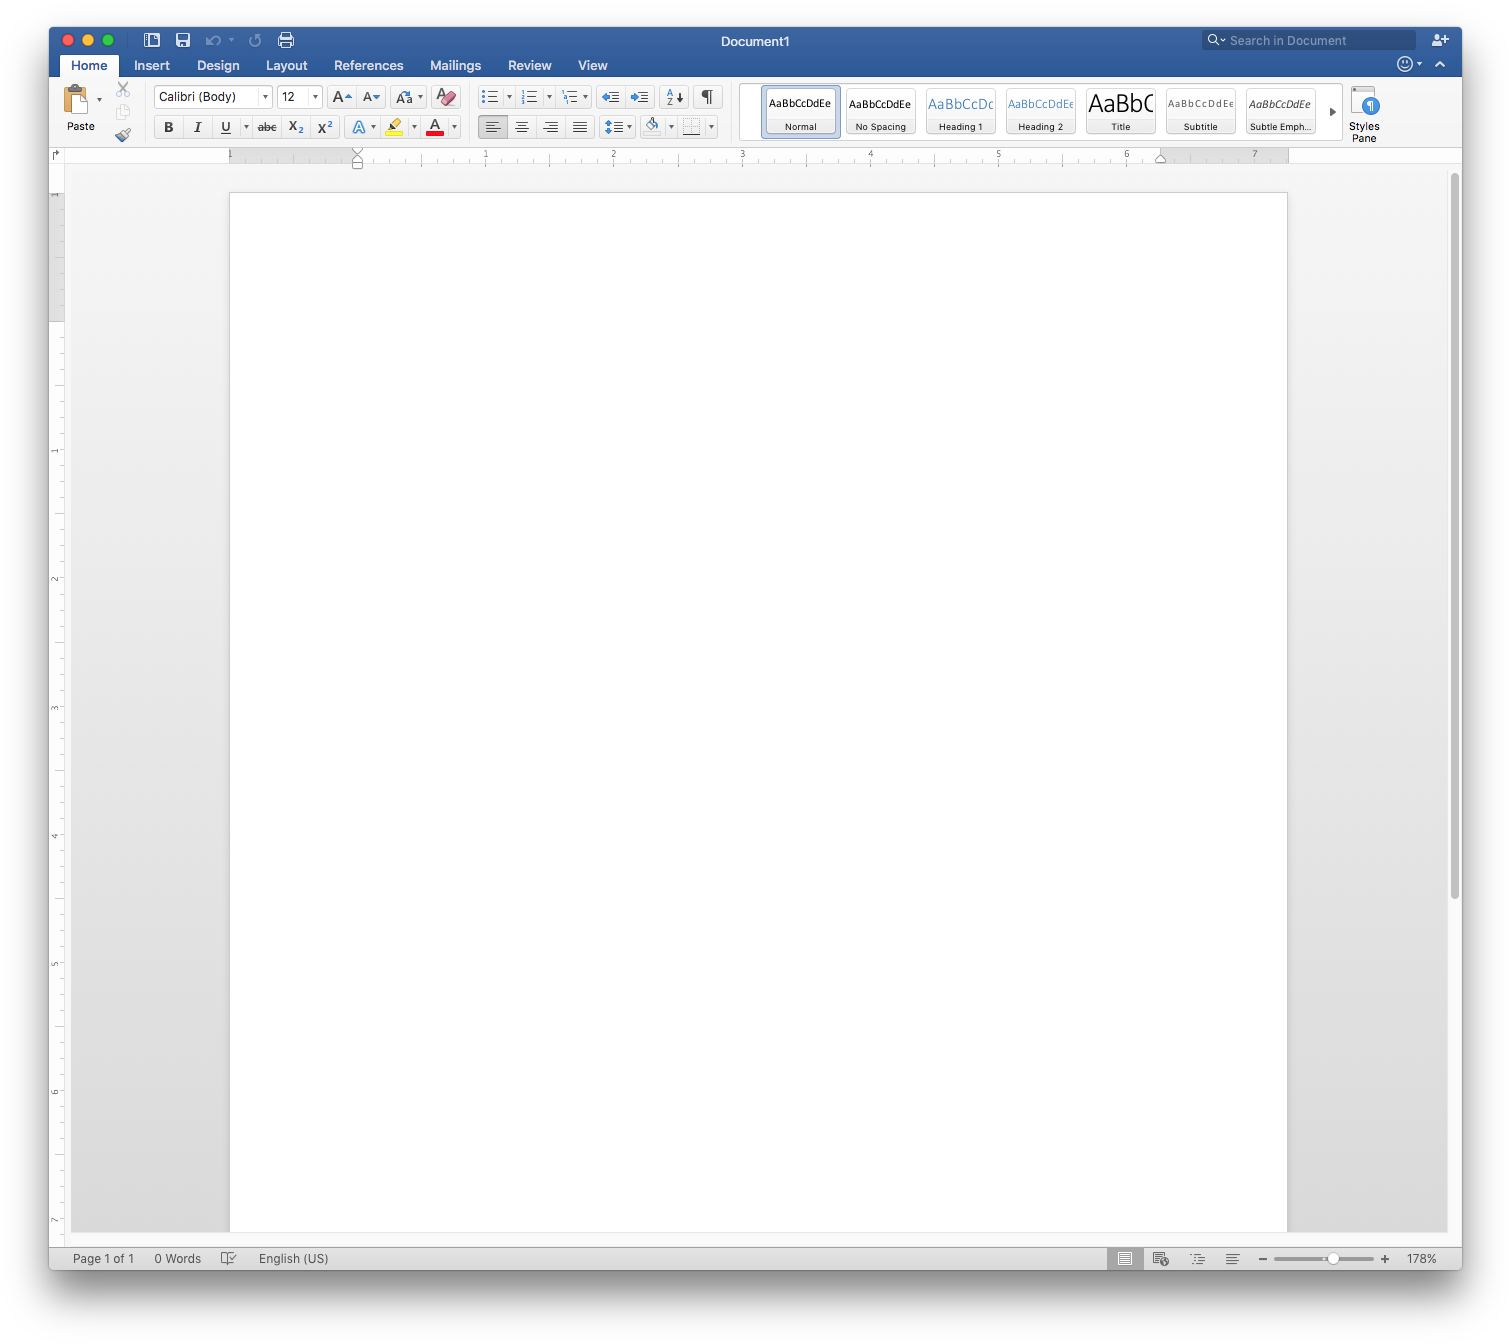The height and width of the screenshot is (1344, 1510).
Task: Apply the Heading 1 style
Action: (x=959, y=111)
